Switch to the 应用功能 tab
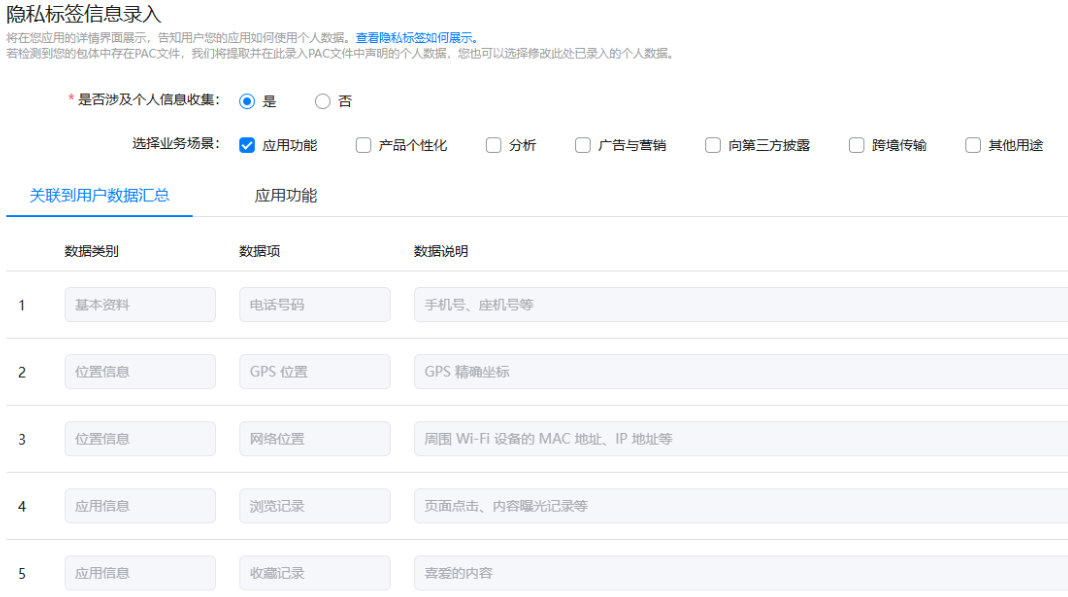Screen dimensions: 1068x597 pyautogui.click(x=287, y=195)
